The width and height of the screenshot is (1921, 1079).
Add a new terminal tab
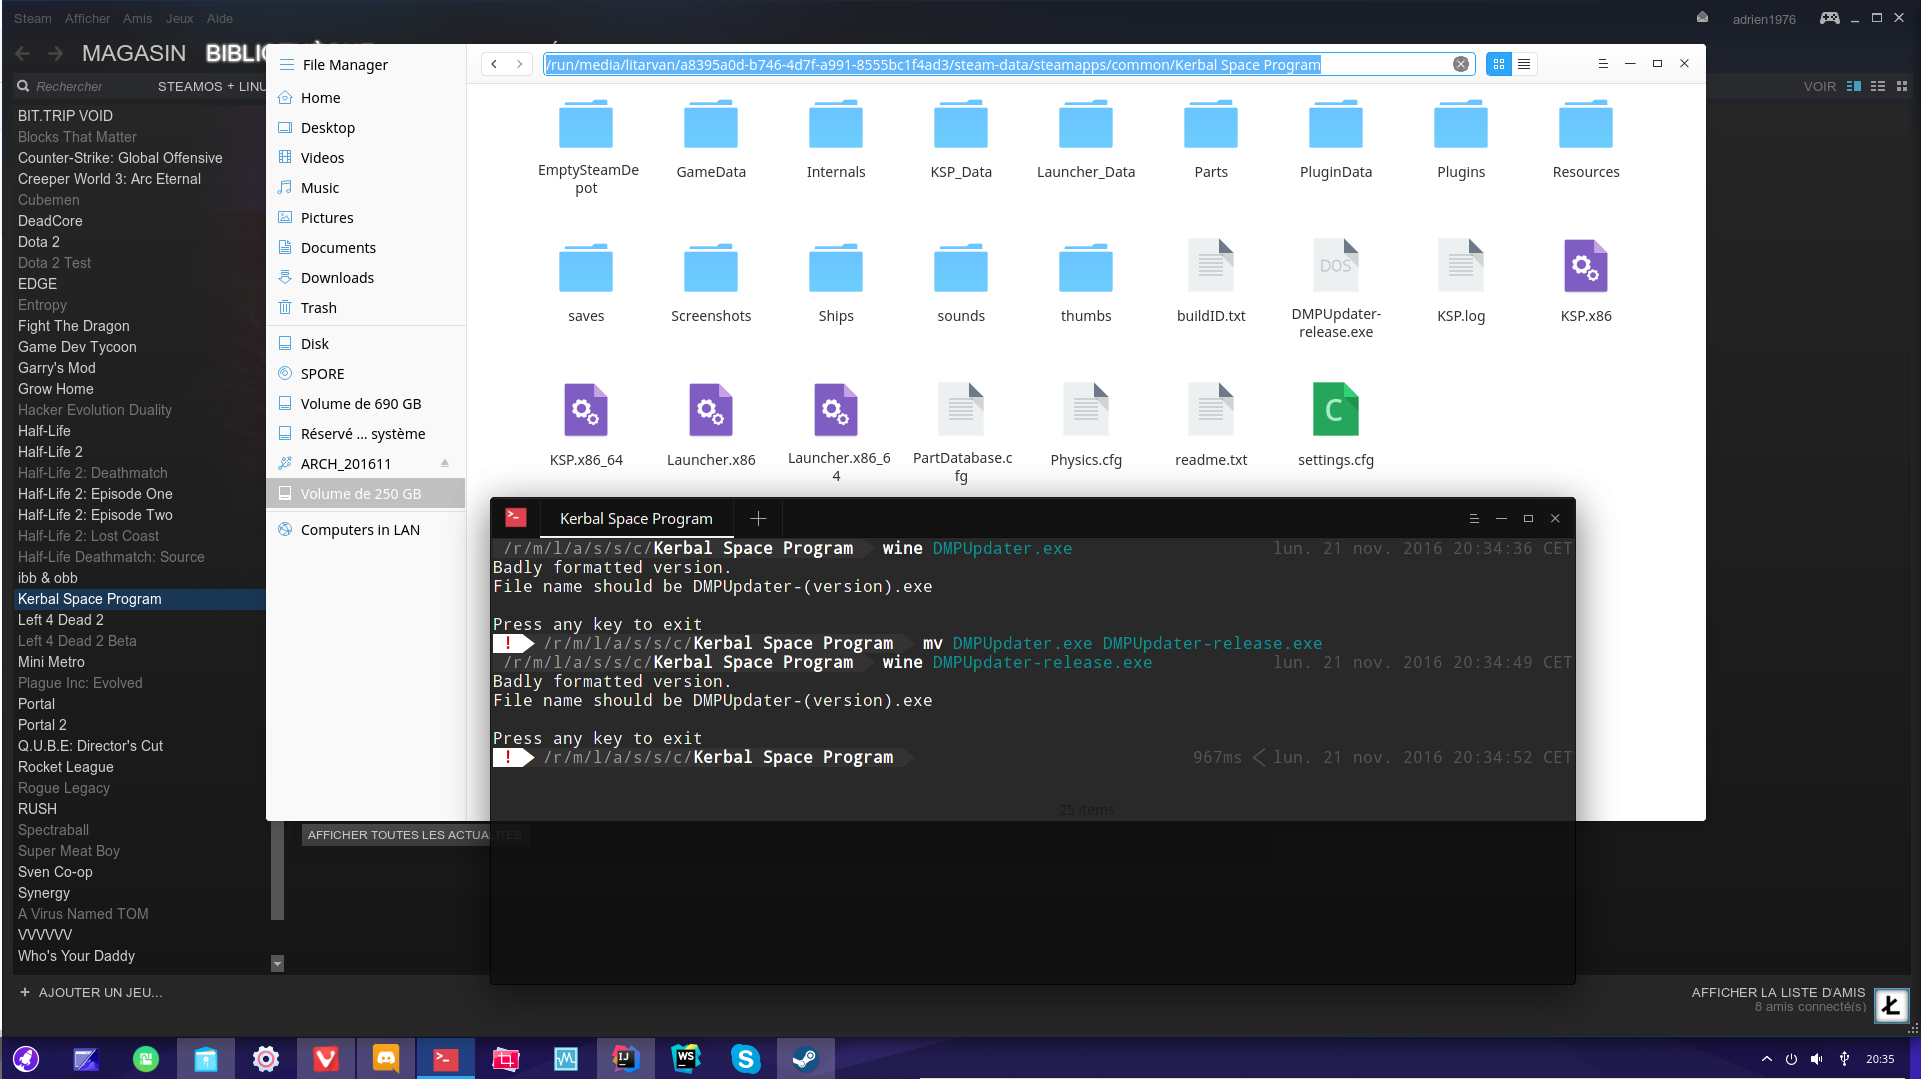coord(758,519)
